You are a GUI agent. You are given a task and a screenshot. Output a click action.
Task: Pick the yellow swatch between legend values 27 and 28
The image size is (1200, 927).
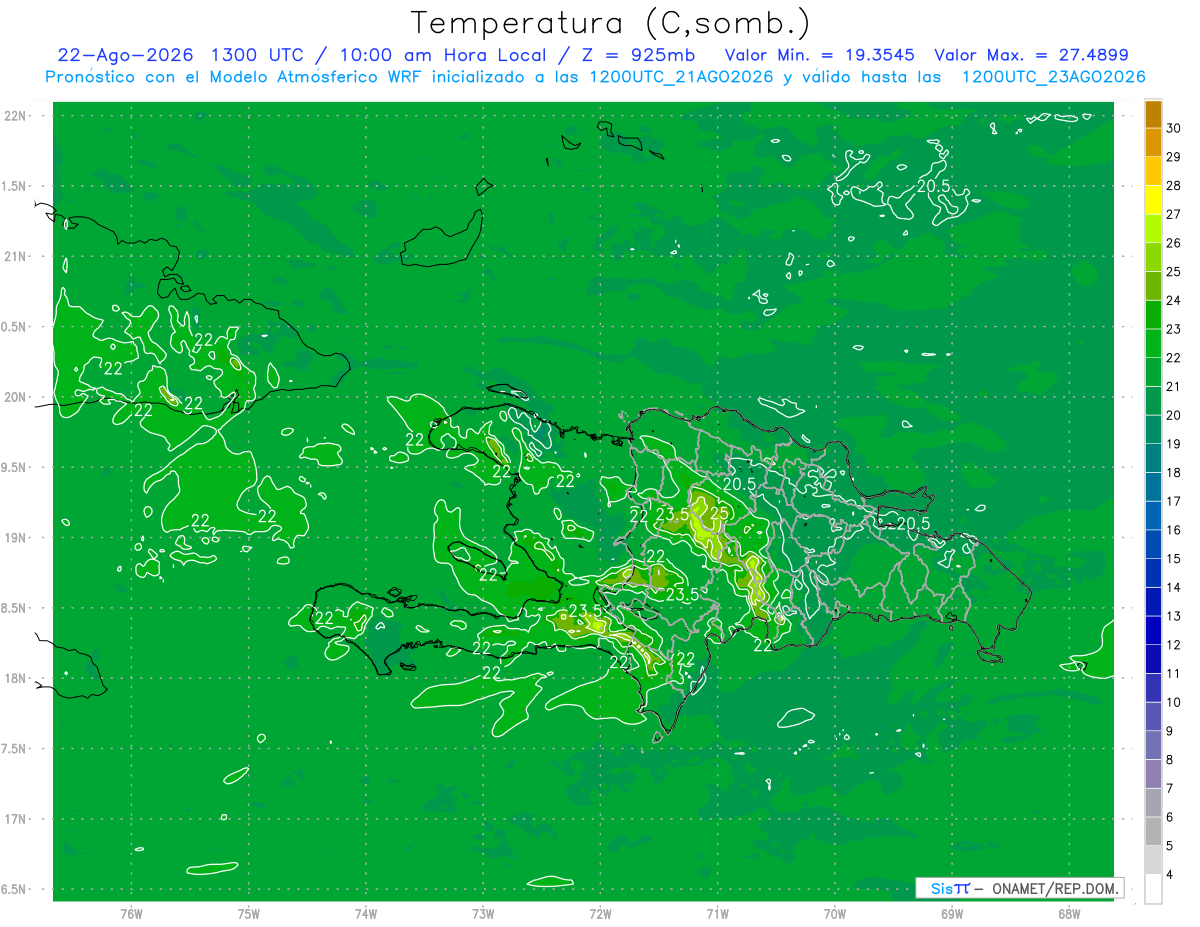1153,200
